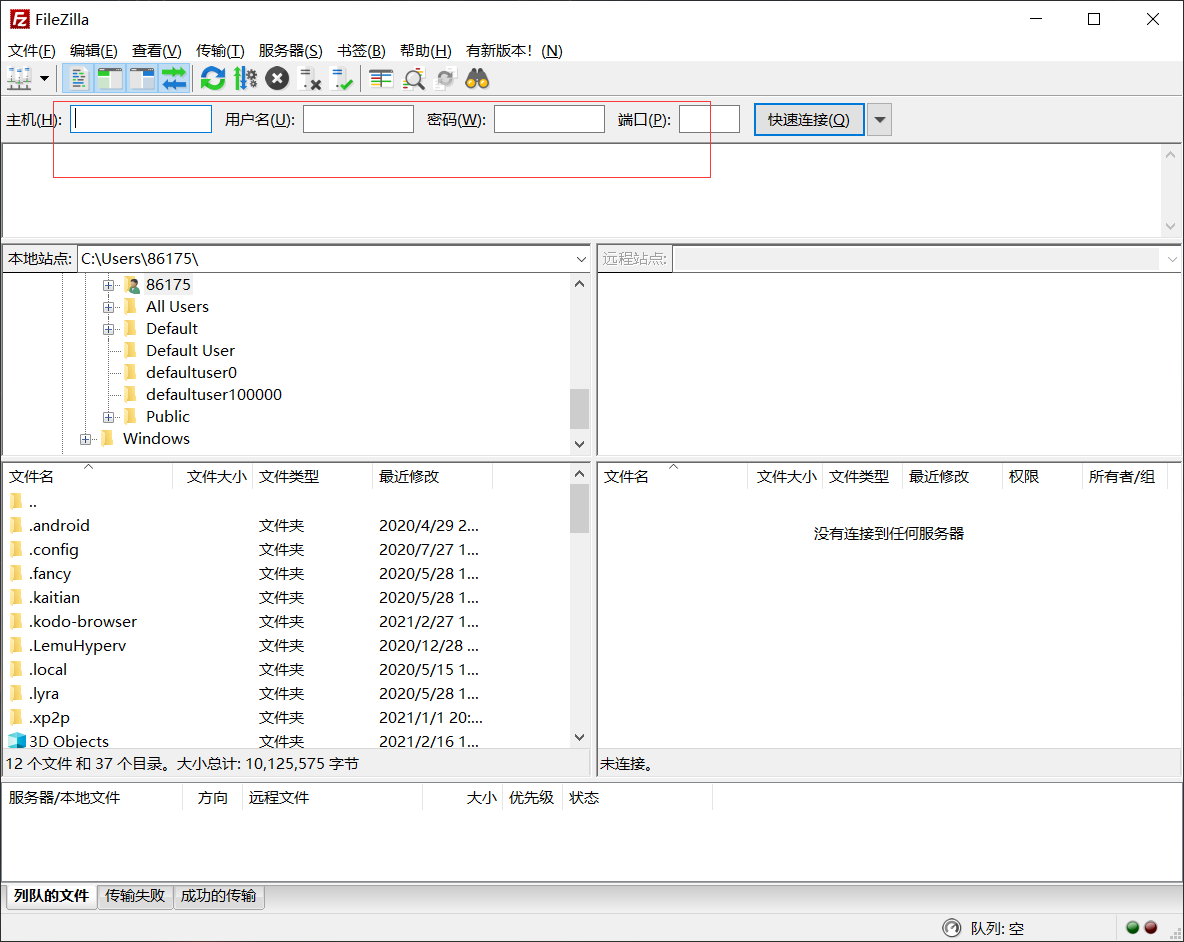Expand the 86175 tree node
Image resolution: width=1184 pixels, height=942 pixels.
tap(109, 285)
